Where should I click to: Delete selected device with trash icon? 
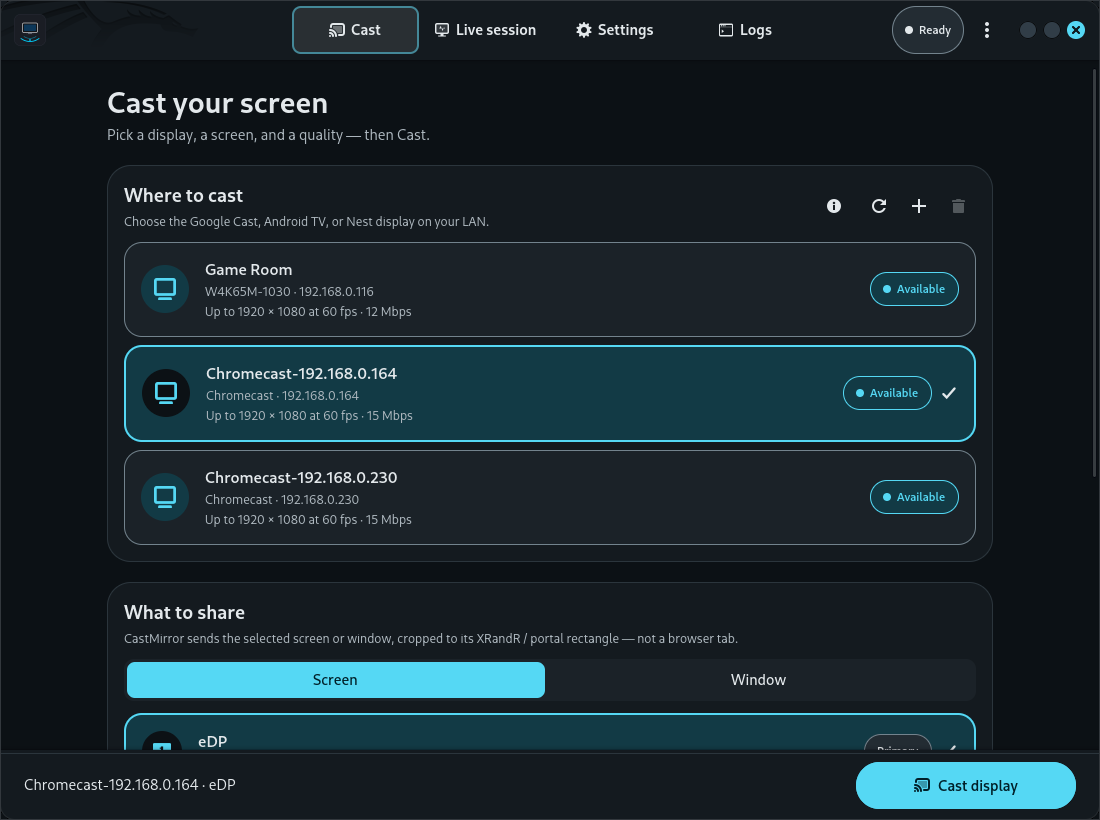[958, 206]
